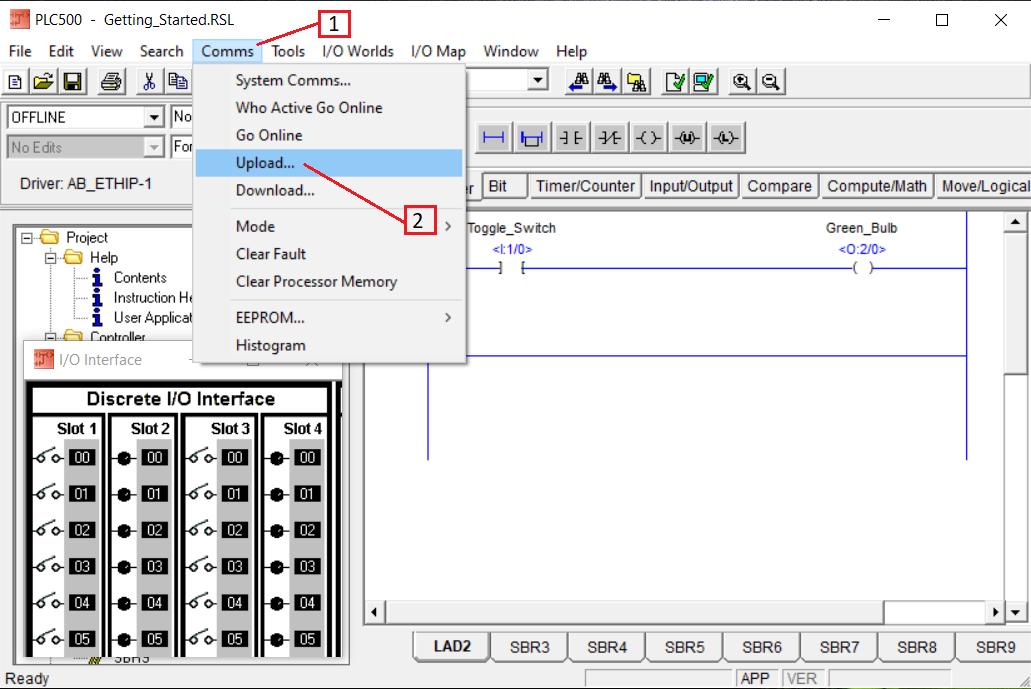Open the SBR3 ladder file tab
The width and height of the screenshot is (1031, 689).
(529, 647)
